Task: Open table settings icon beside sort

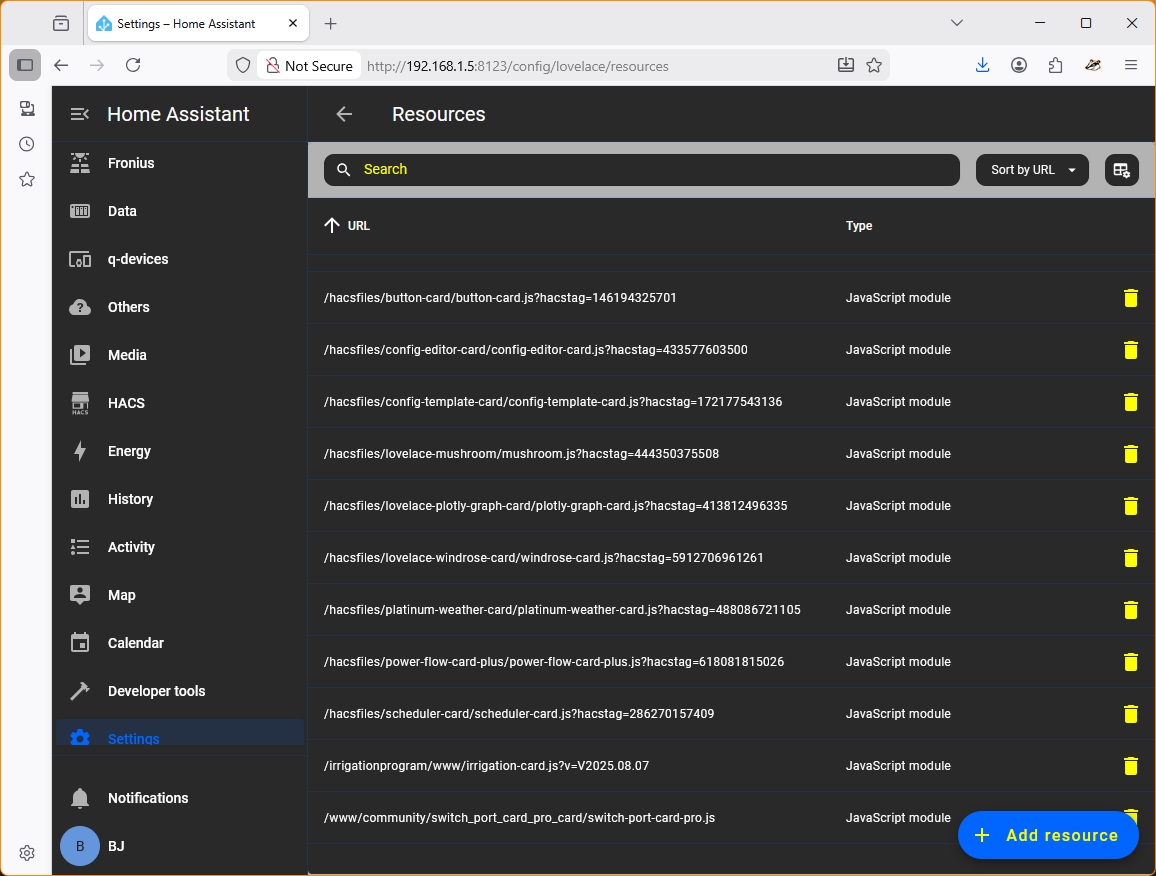Action: [1121, 170]
